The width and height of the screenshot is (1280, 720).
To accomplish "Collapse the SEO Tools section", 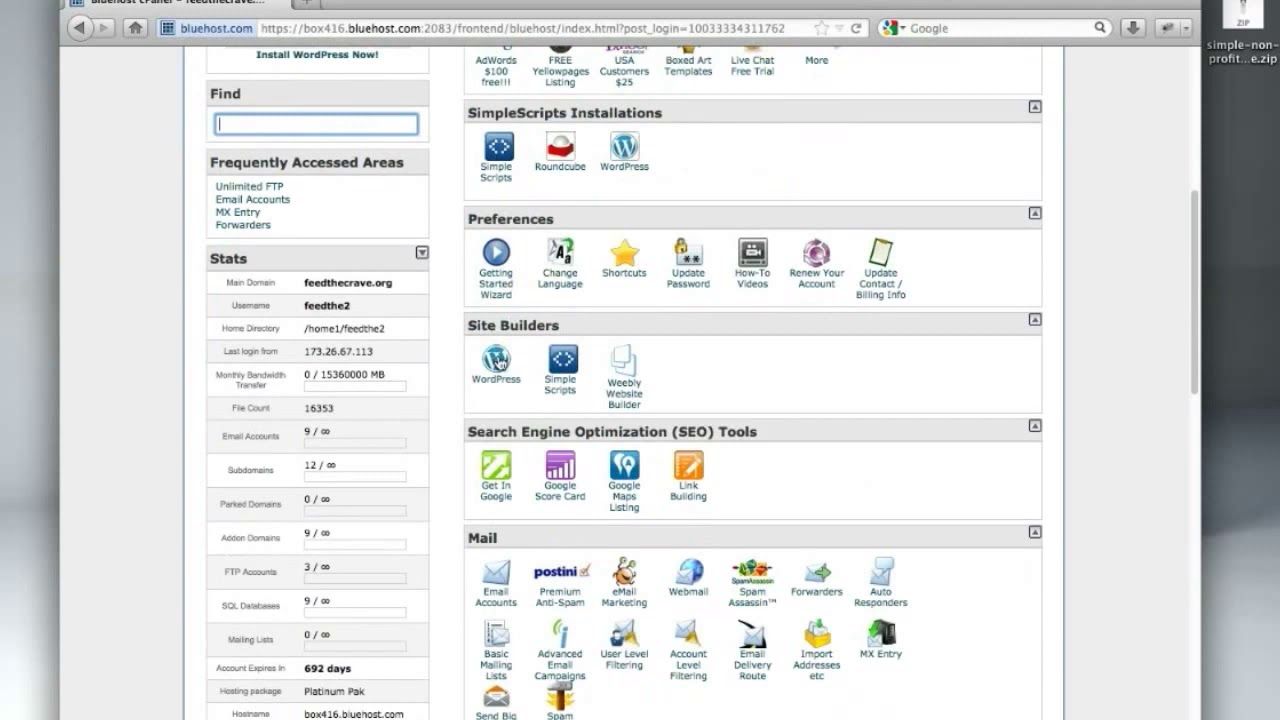I will [1035, 426].
